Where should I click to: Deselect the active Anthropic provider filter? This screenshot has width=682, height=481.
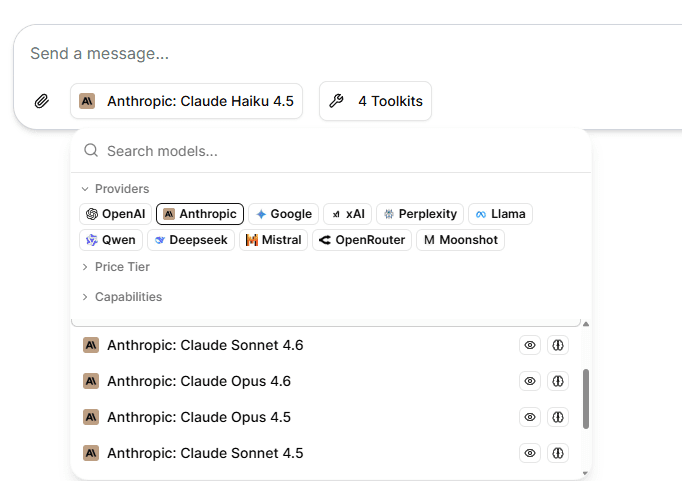point(200,214)
